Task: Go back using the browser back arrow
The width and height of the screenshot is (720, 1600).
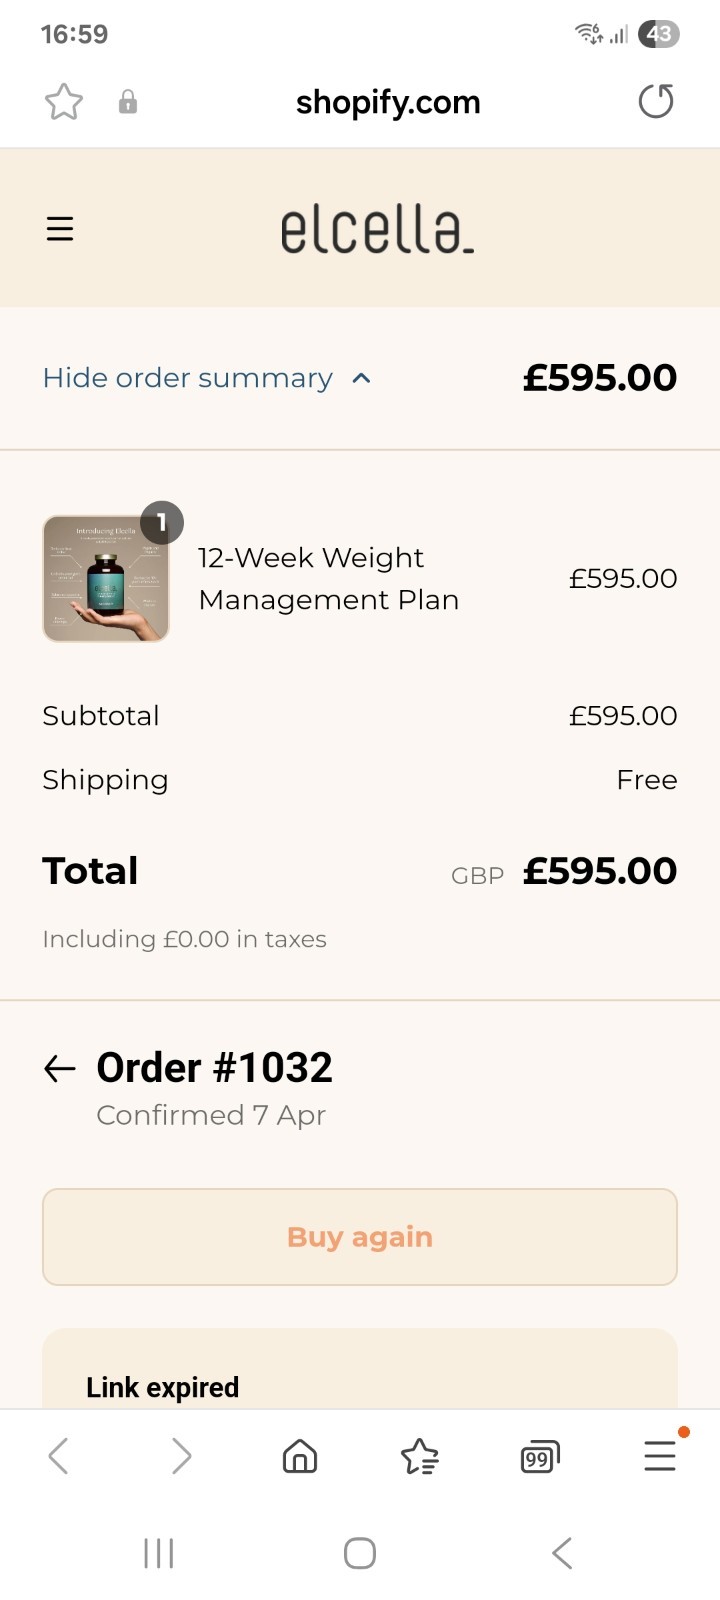Action: (x=58, y=1456)
